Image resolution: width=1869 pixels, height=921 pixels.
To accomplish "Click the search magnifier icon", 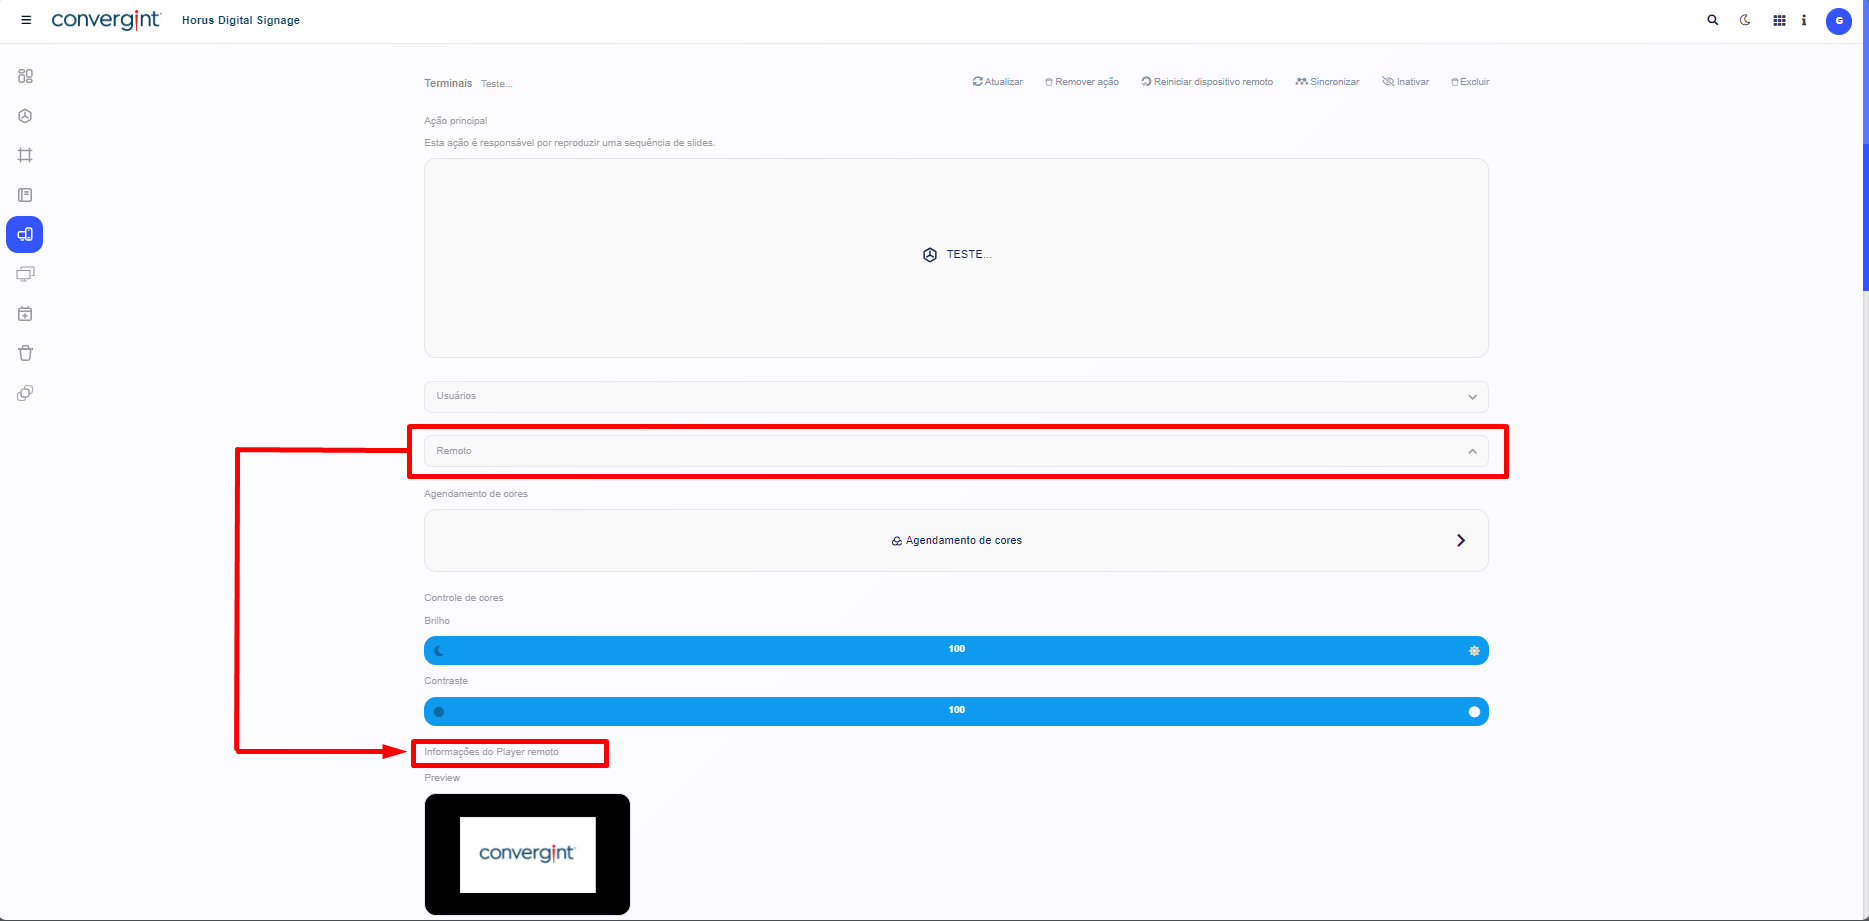I will click(x=1713, y=20).
